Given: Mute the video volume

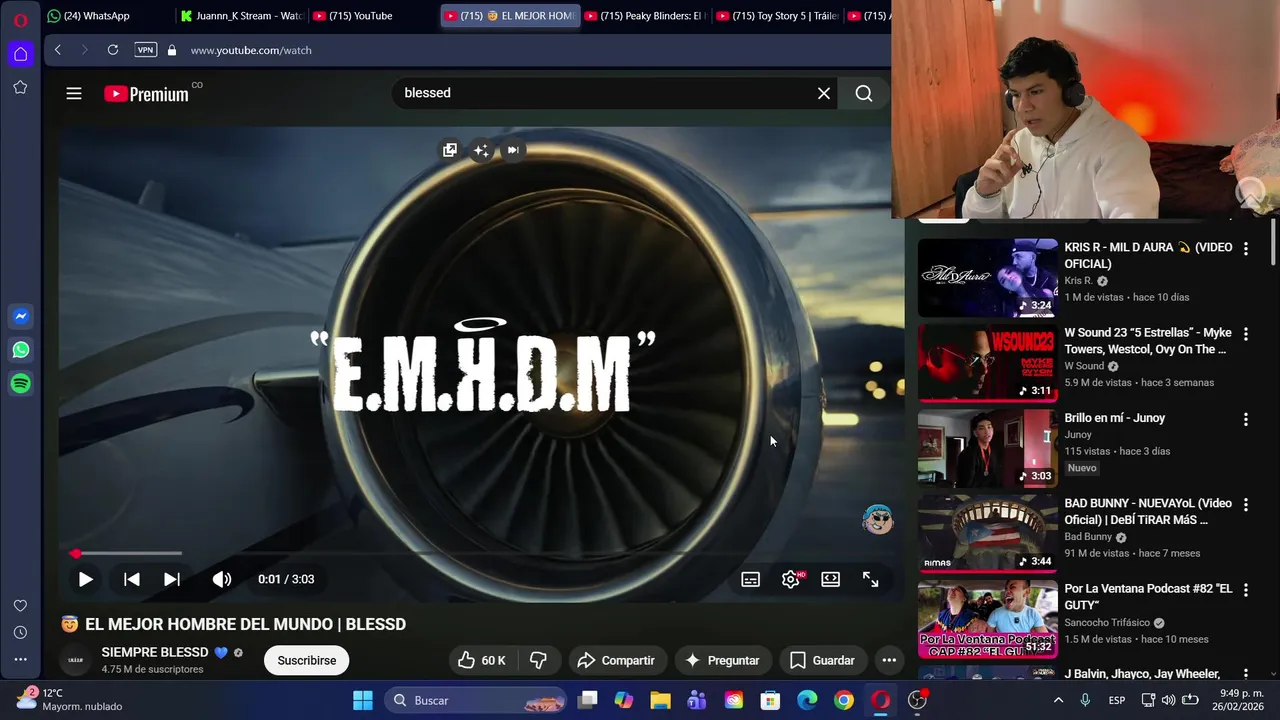Looking at the screenshot, I should [x=222, y=579].
